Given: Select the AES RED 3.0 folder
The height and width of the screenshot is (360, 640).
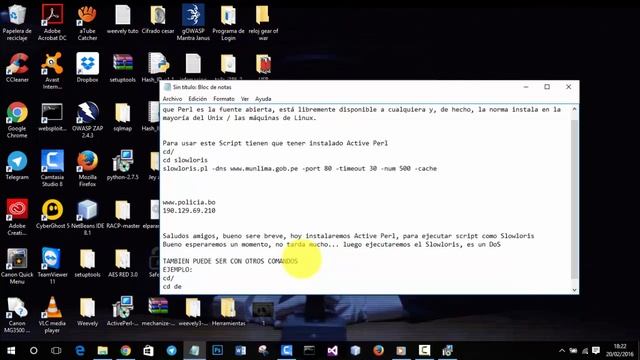Looking at the screenshot, I should tap(122, 262).
